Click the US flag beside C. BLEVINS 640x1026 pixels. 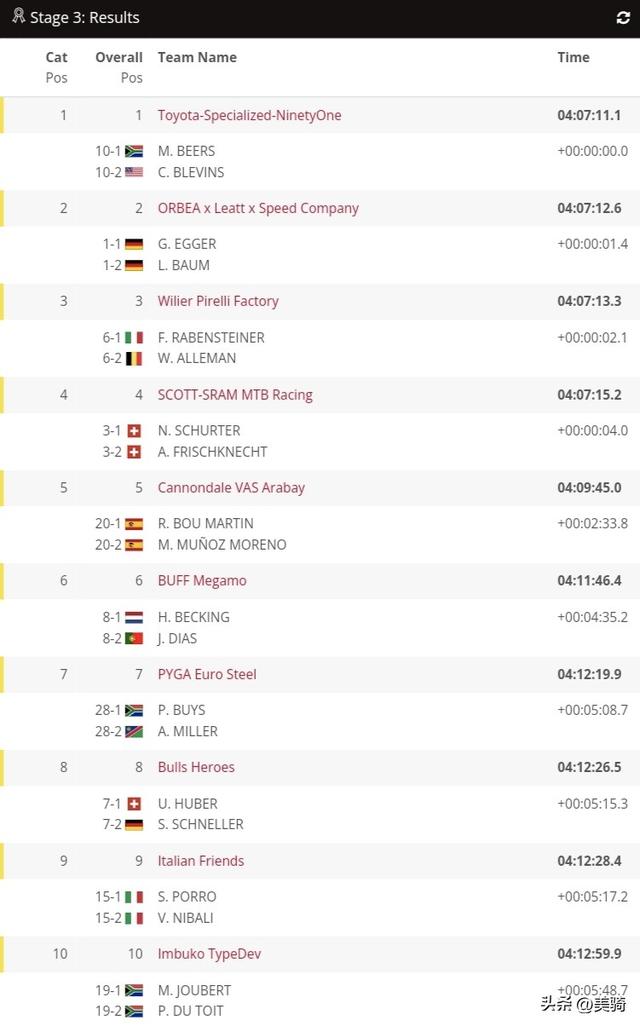pos(134,172)
